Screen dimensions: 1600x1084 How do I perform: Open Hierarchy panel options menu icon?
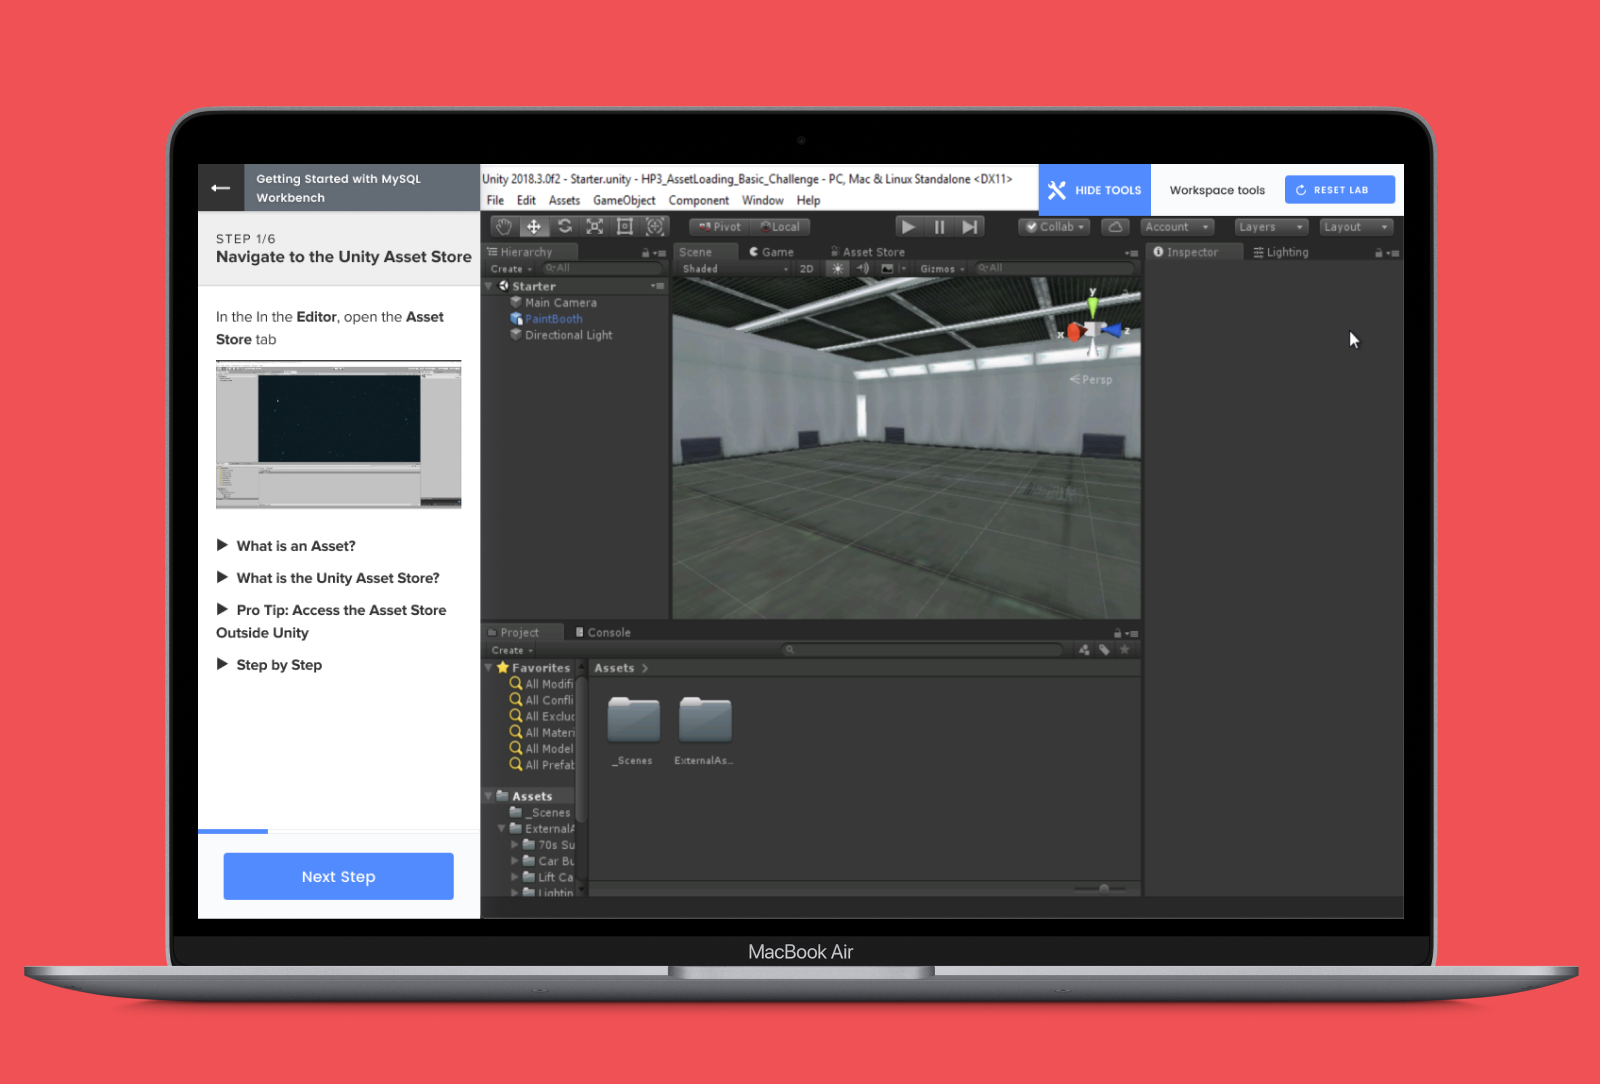(660, 253)
